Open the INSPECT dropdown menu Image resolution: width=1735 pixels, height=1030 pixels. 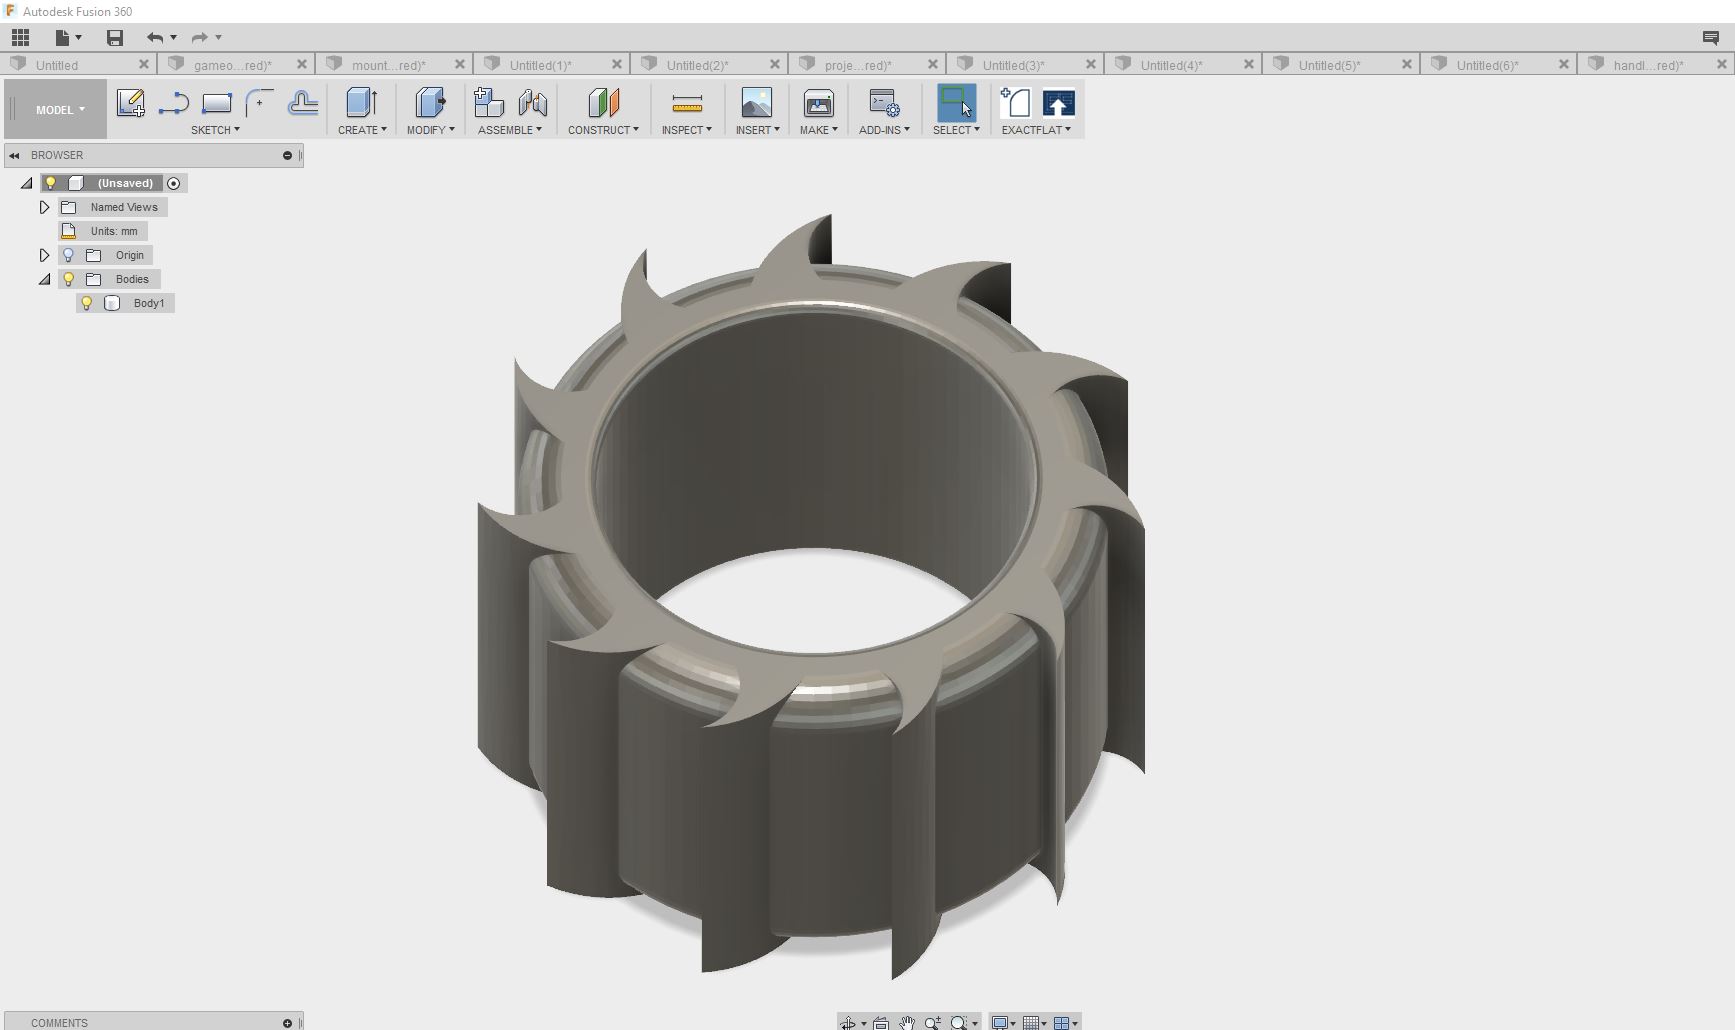pyautogui.click(x=687, y=130)
